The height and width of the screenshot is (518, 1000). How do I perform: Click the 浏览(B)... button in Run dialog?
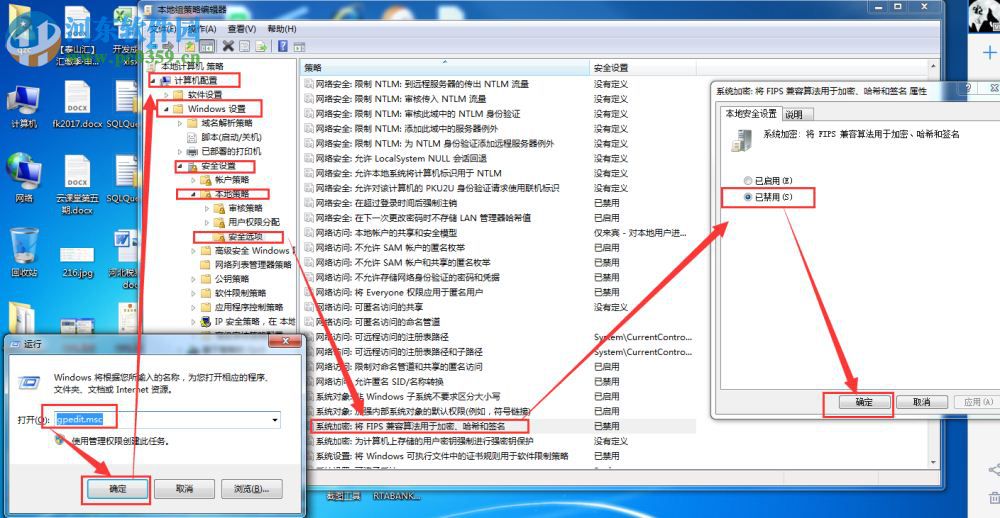(x=251, y=489)
